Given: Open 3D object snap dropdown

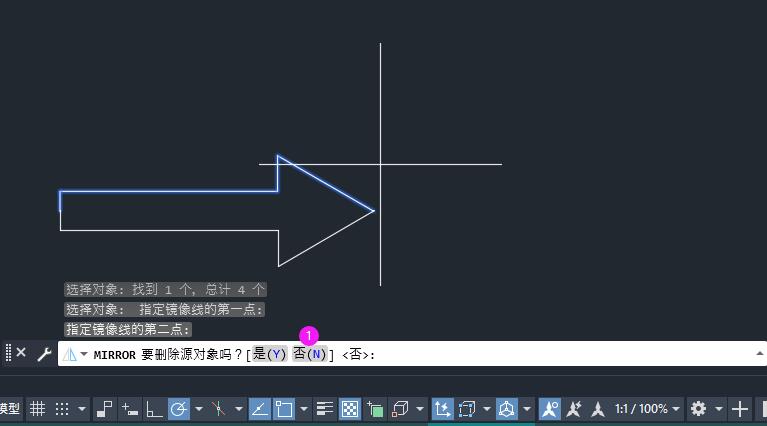Looking at the screenshot, I should point(420,408).
